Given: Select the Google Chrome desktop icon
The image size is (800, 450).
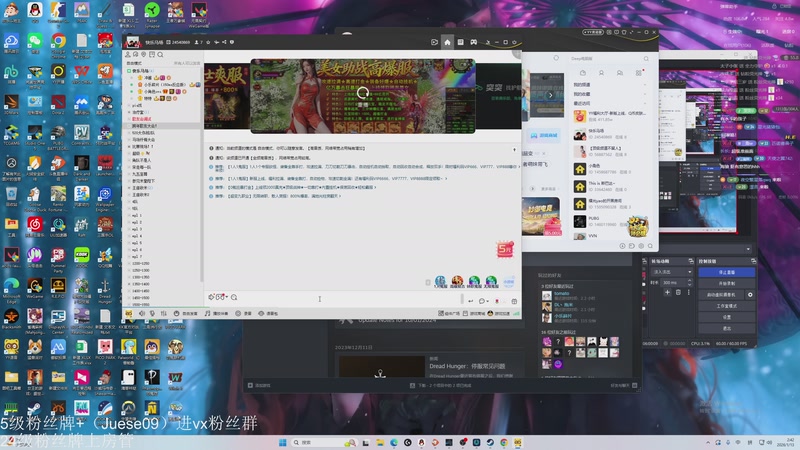Looking at the screenshot, I should [58, 42].
